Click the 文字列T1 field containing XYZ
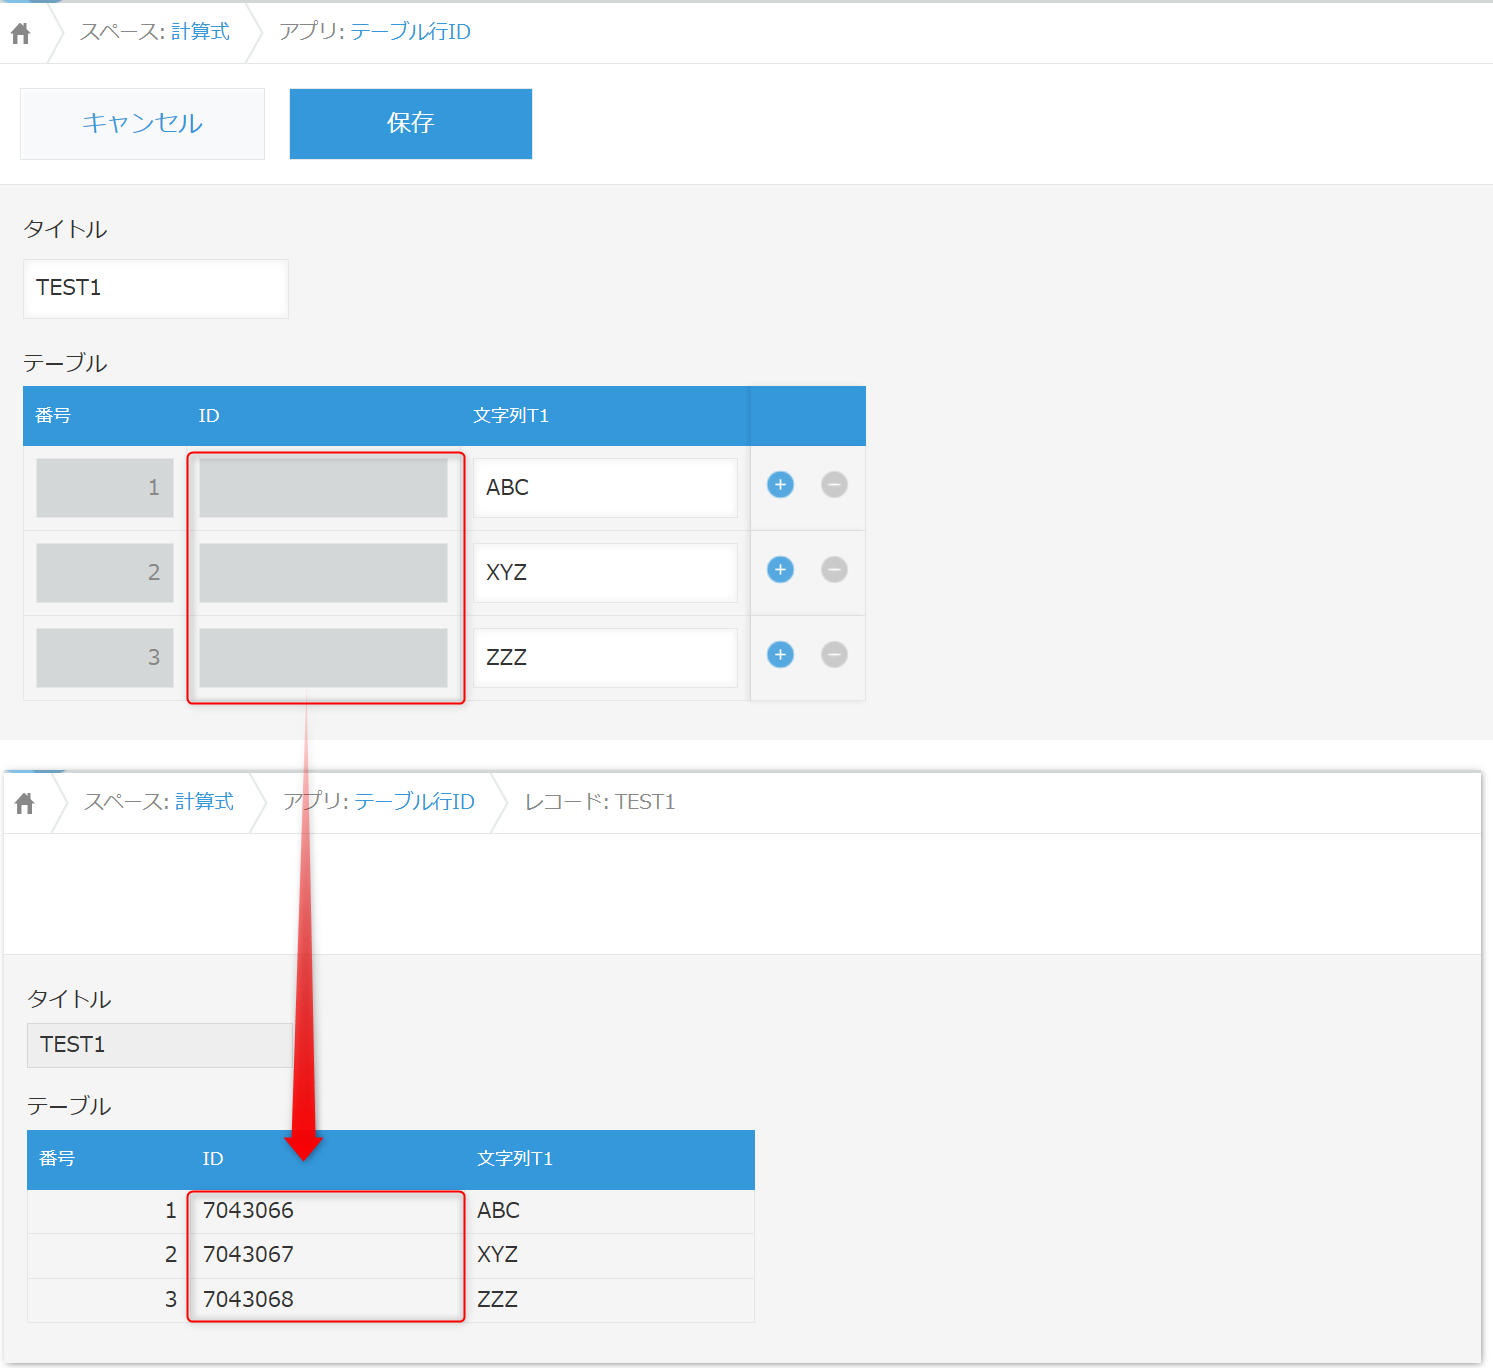1493x1368 pixels. [x=605, y=573]
